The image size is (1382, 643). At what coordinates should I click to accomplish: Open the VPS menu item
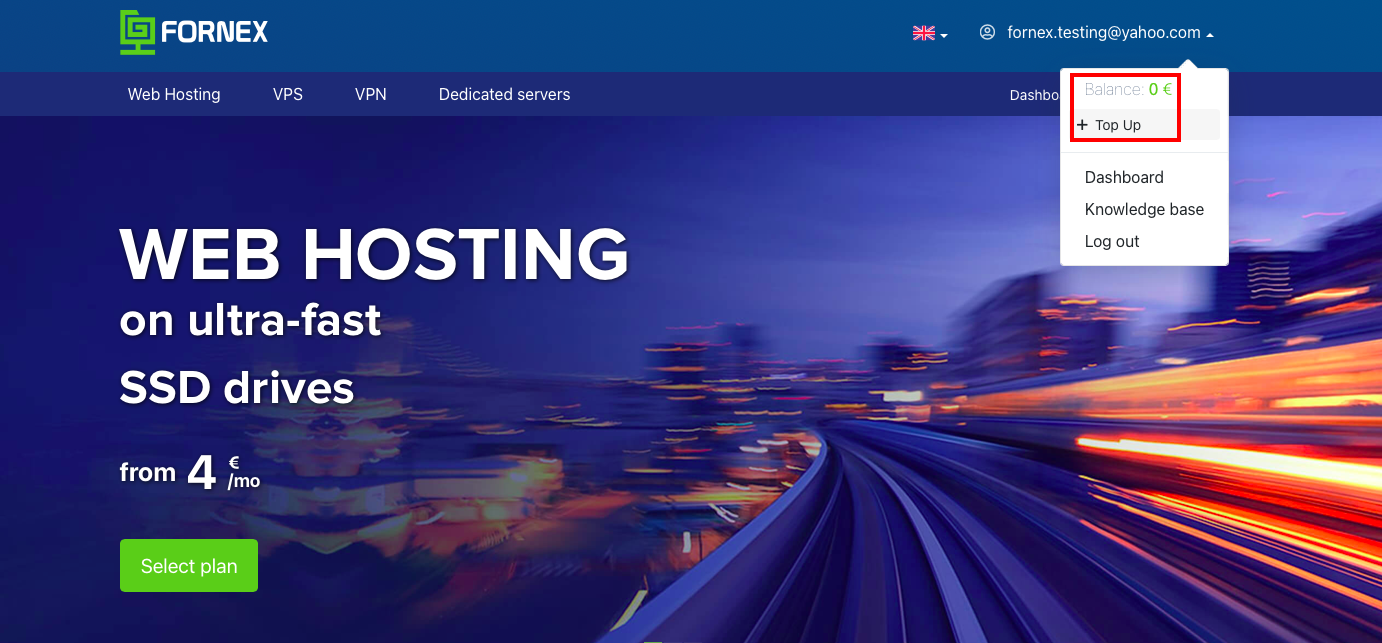tap(288, 94)
